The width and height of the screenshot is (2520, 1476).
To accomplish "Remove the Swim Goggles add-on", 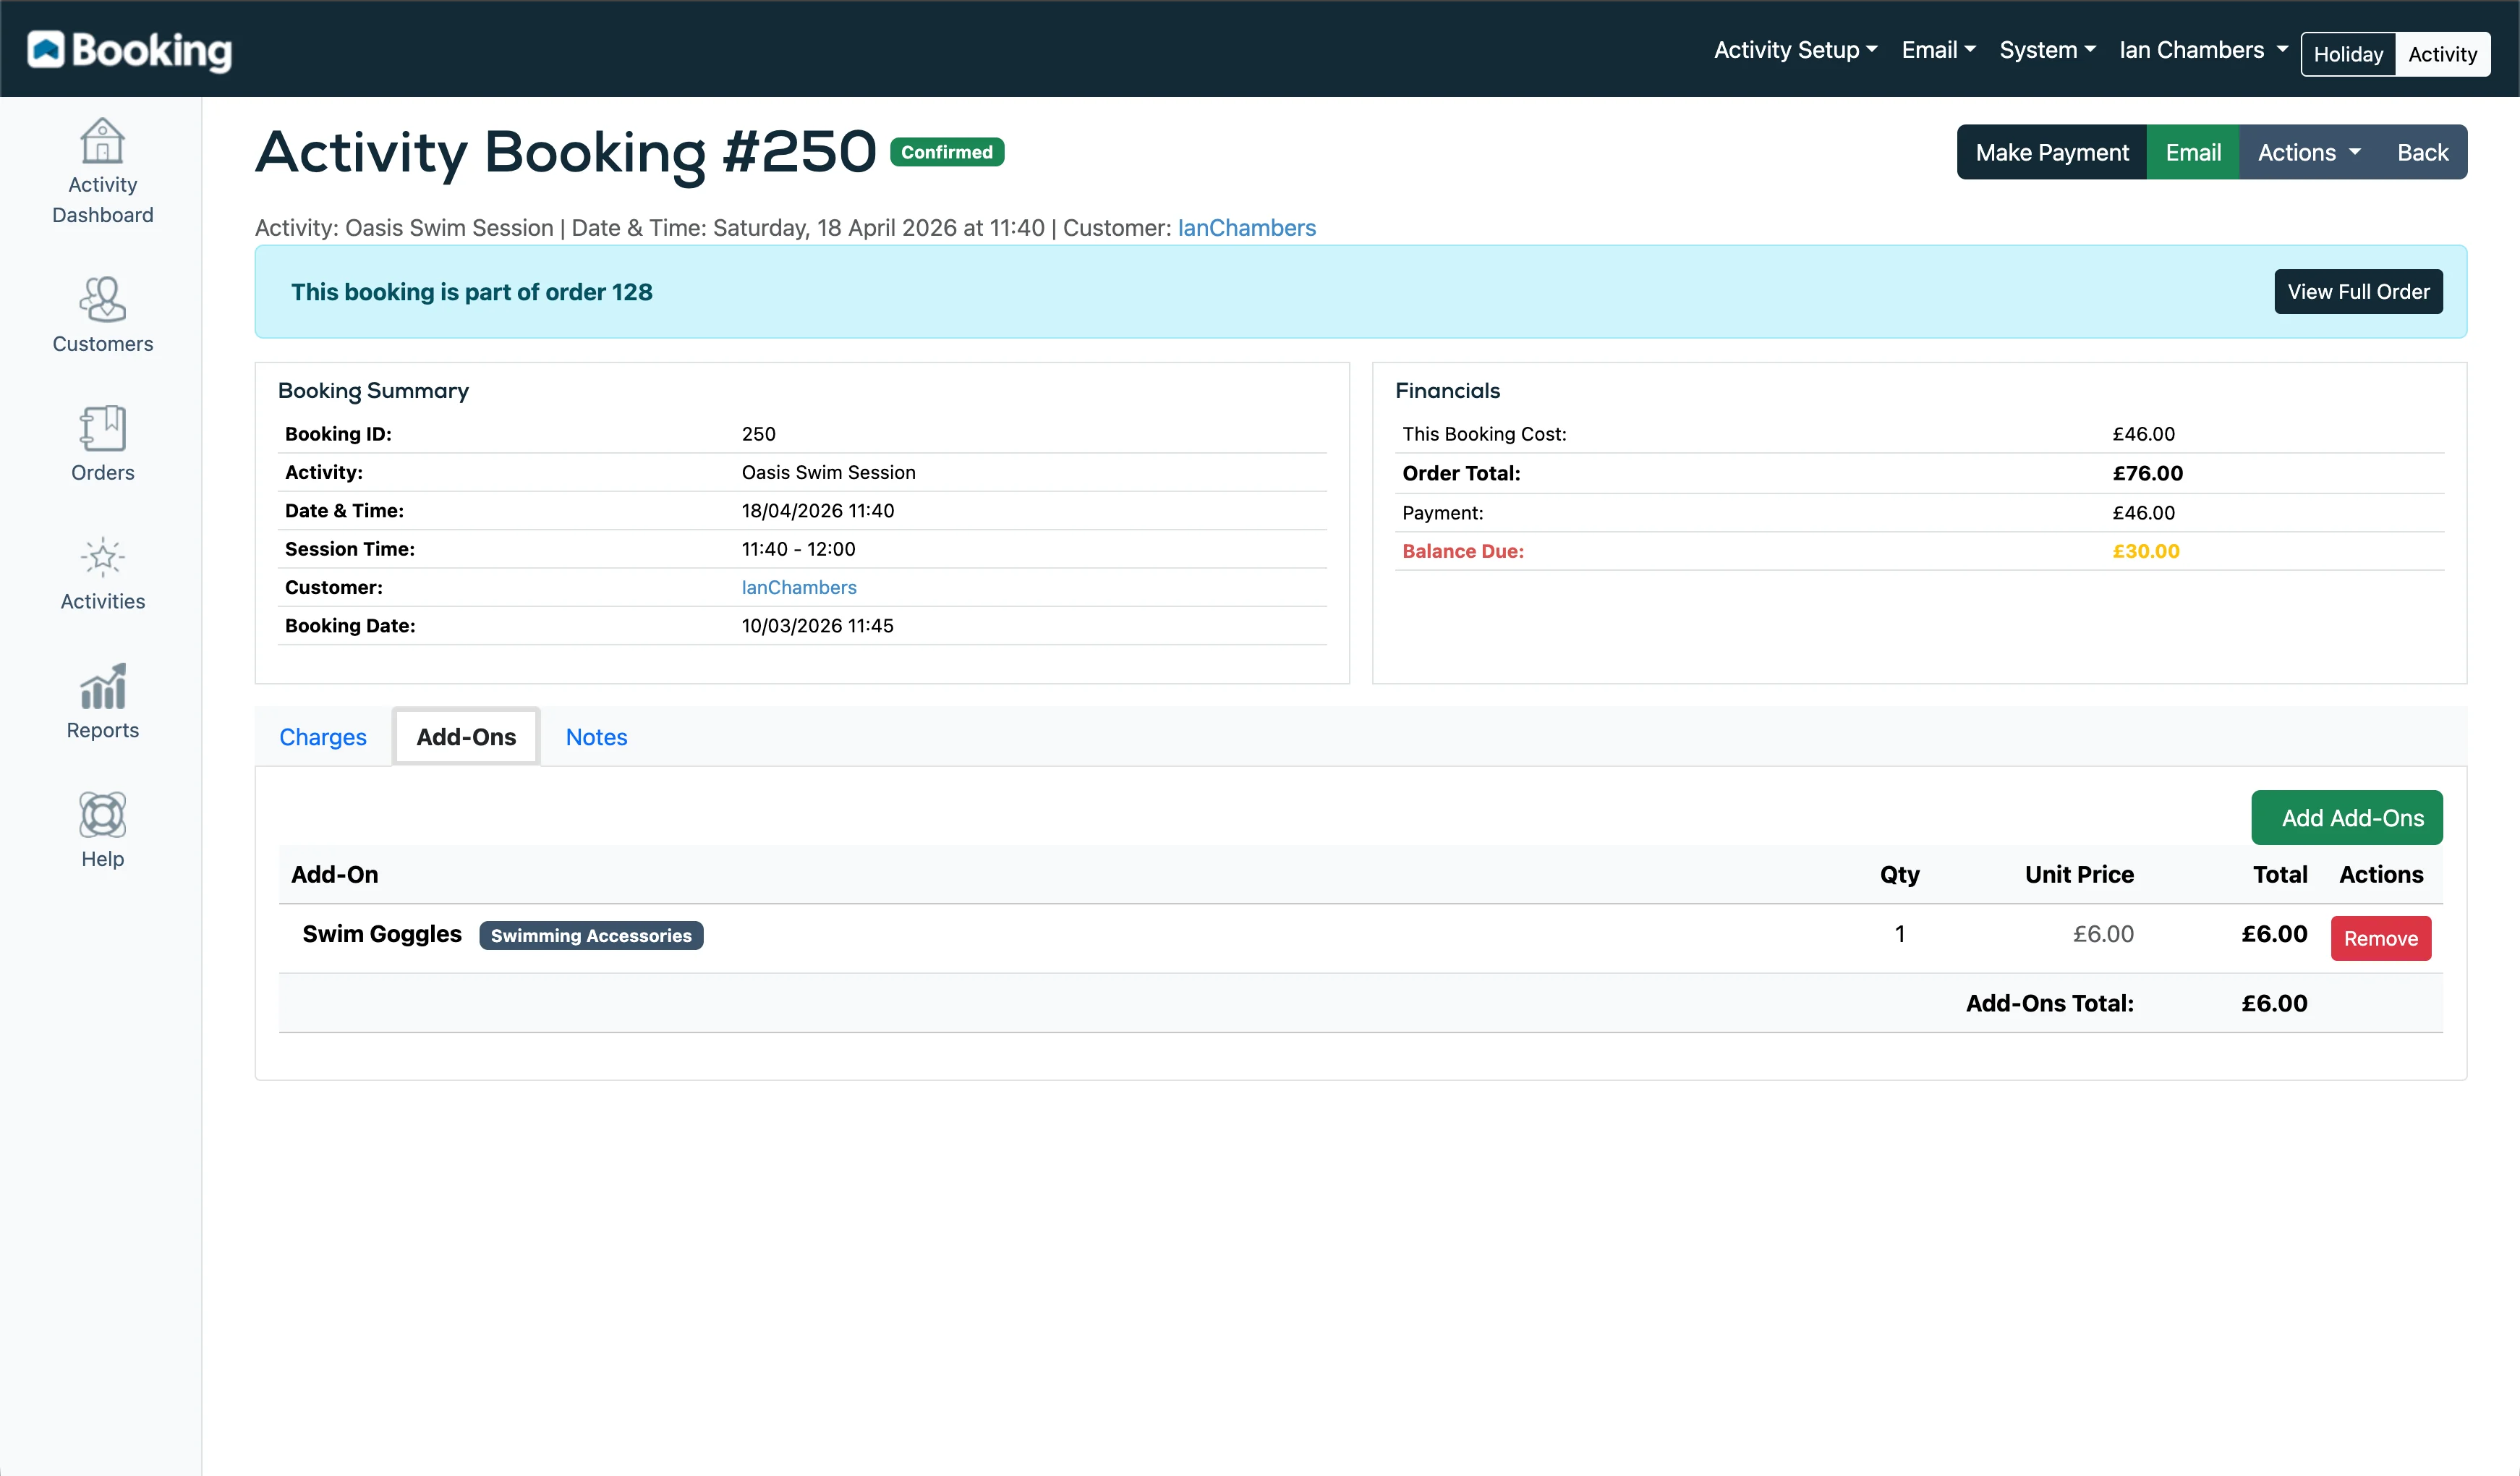I will point(2380,938).
